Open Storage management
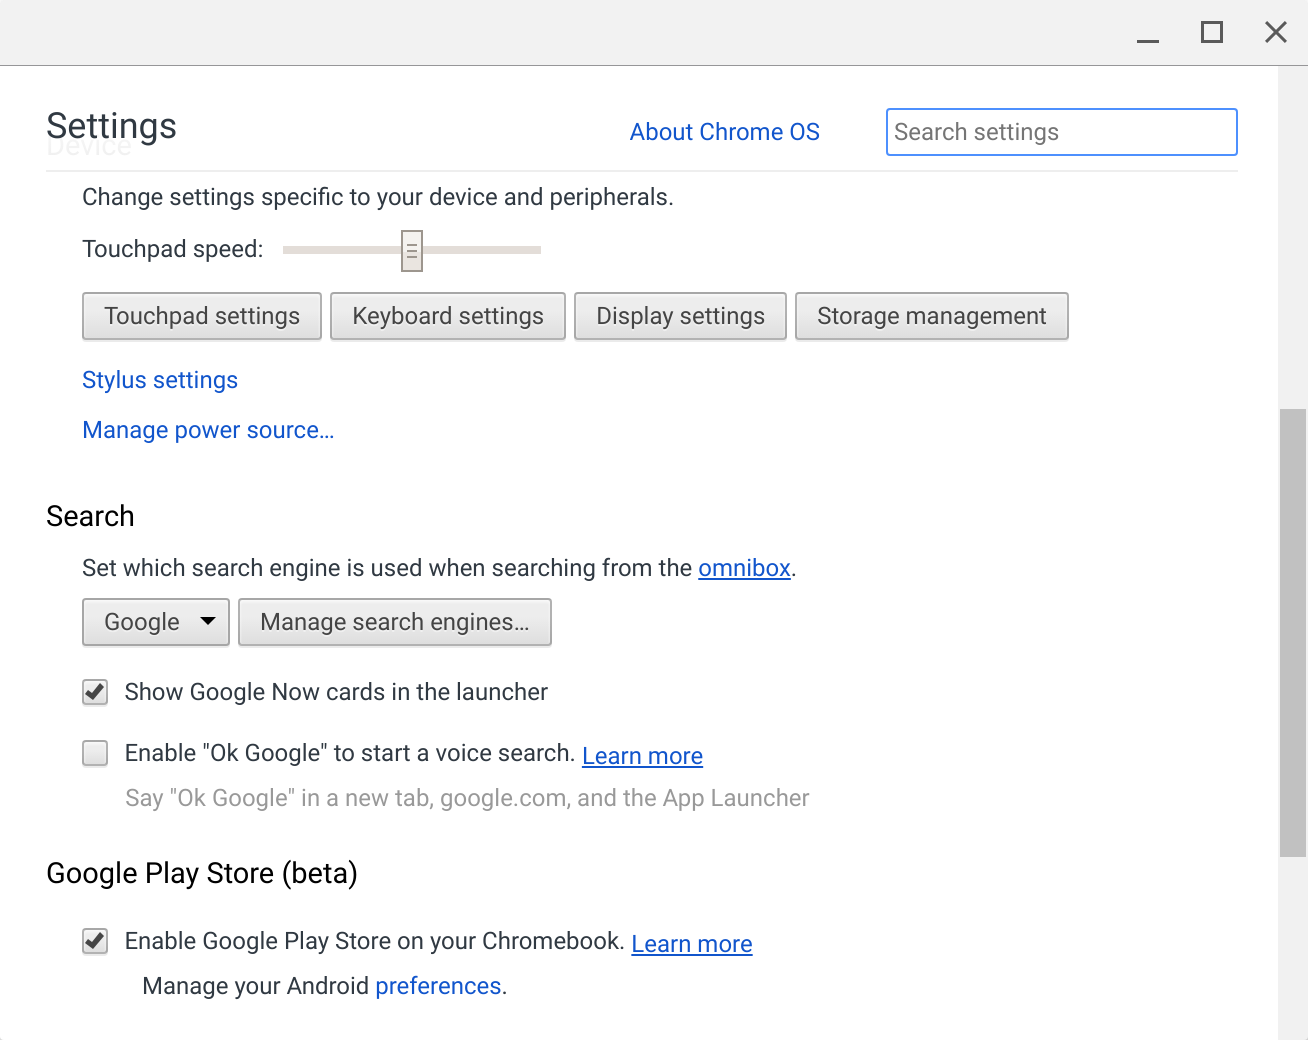This screenshot has width=1308, height=1040. (931, 316)
